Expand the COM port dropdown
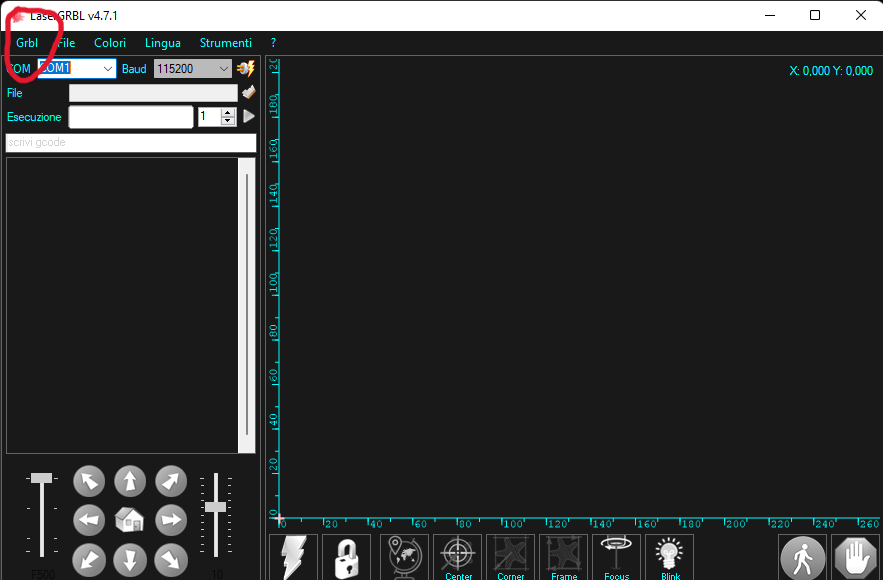This screenshot has width=883, height=580. [x=108, y=69]
